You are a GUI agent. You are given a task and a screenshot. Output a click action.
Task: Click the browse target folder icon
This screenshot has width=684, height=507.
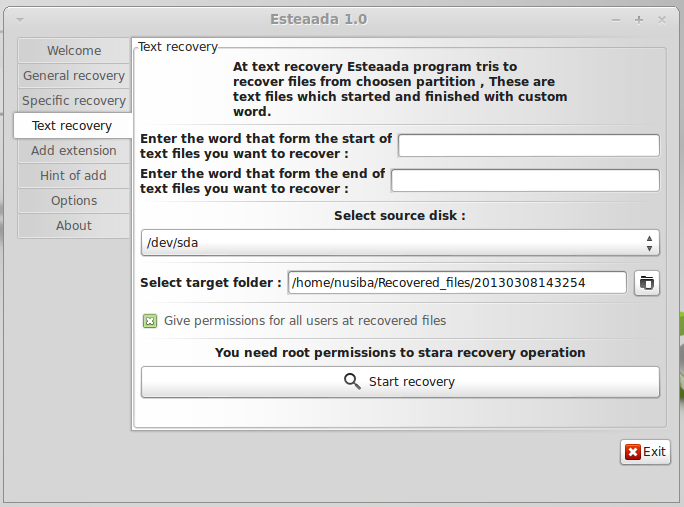(x=647, y=283)
